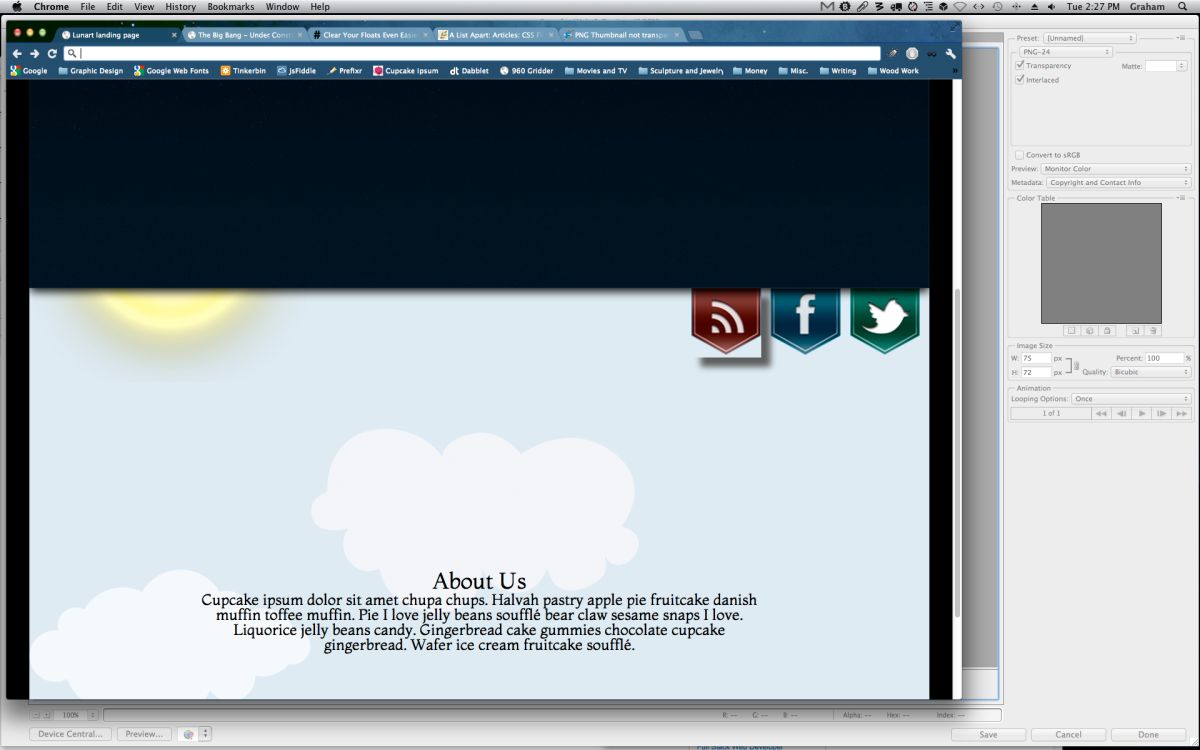1200x750 pixels.
Task: Click the Done button in Save for Web dialog
Action: pos(1148,734)
